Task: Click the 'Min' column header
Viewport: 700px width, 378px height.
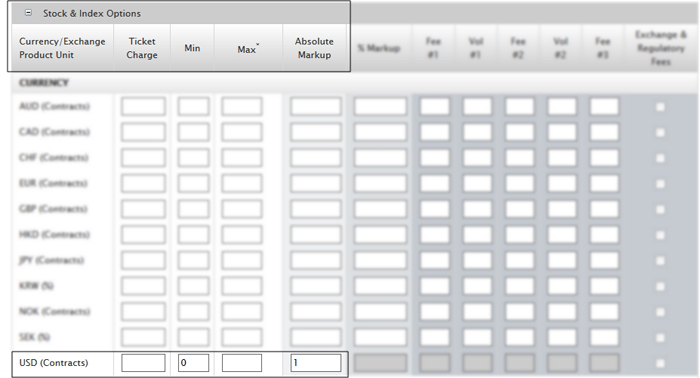Action: 192,48
